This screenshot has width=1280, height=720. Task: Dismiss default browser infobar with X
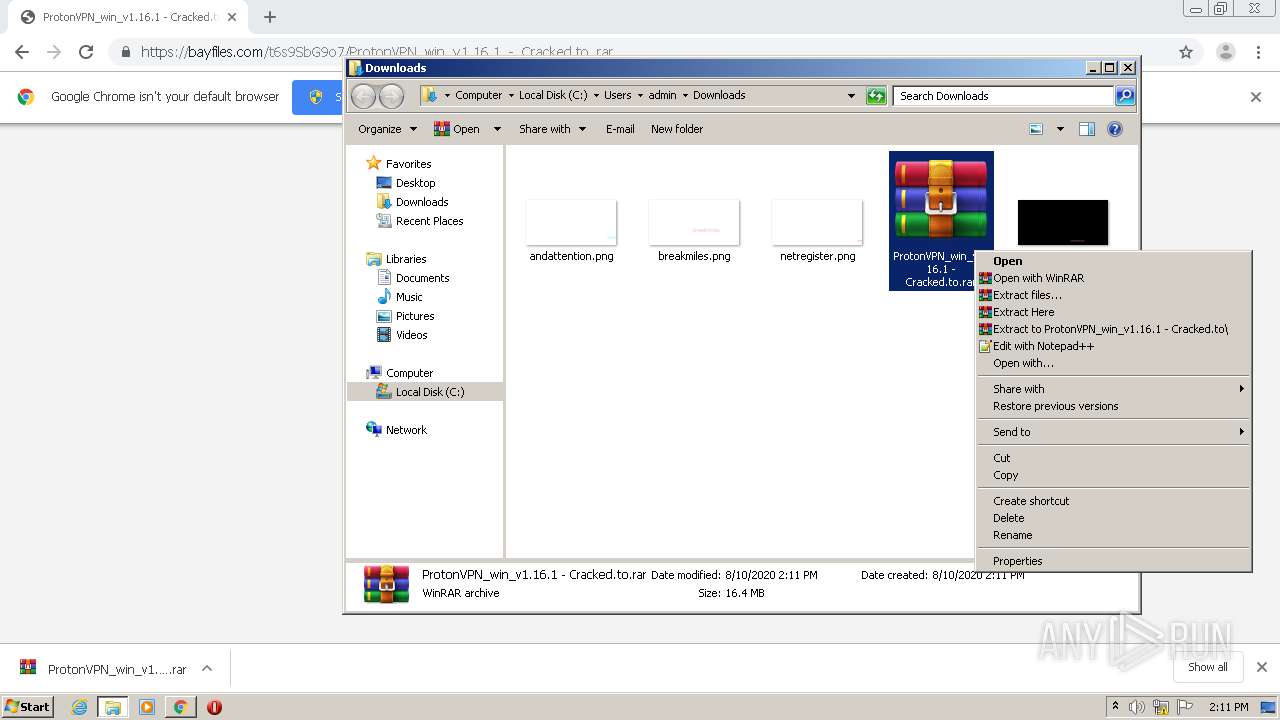[1256, 97]
